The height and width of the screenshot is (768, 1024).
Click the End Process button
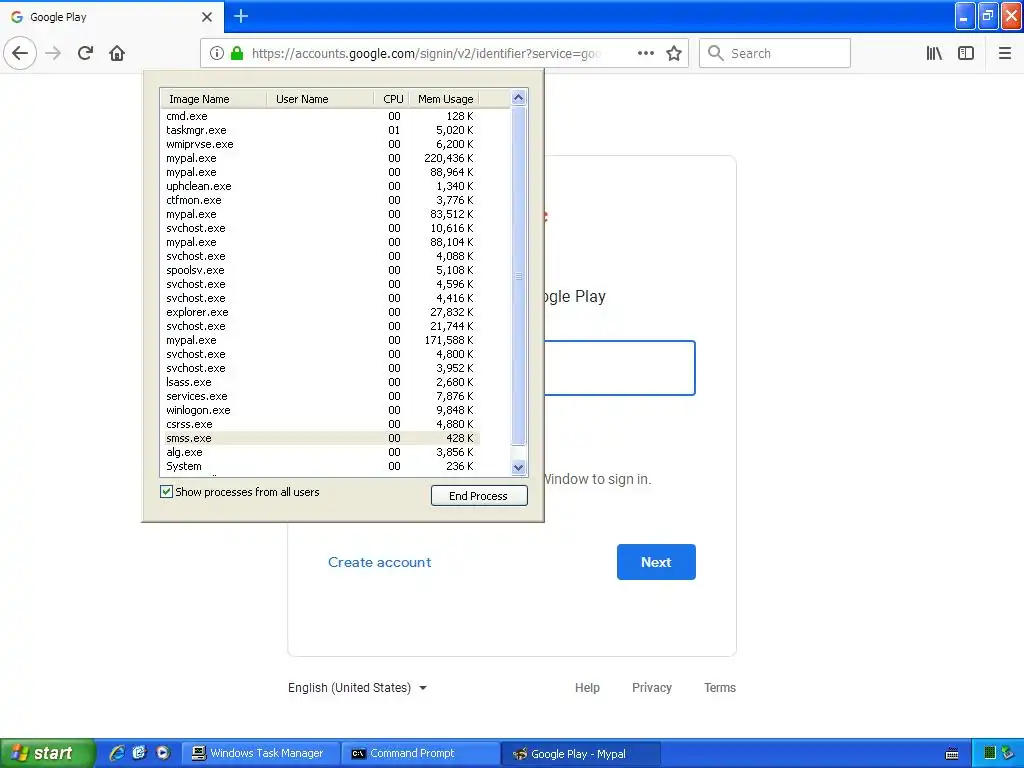479,496
